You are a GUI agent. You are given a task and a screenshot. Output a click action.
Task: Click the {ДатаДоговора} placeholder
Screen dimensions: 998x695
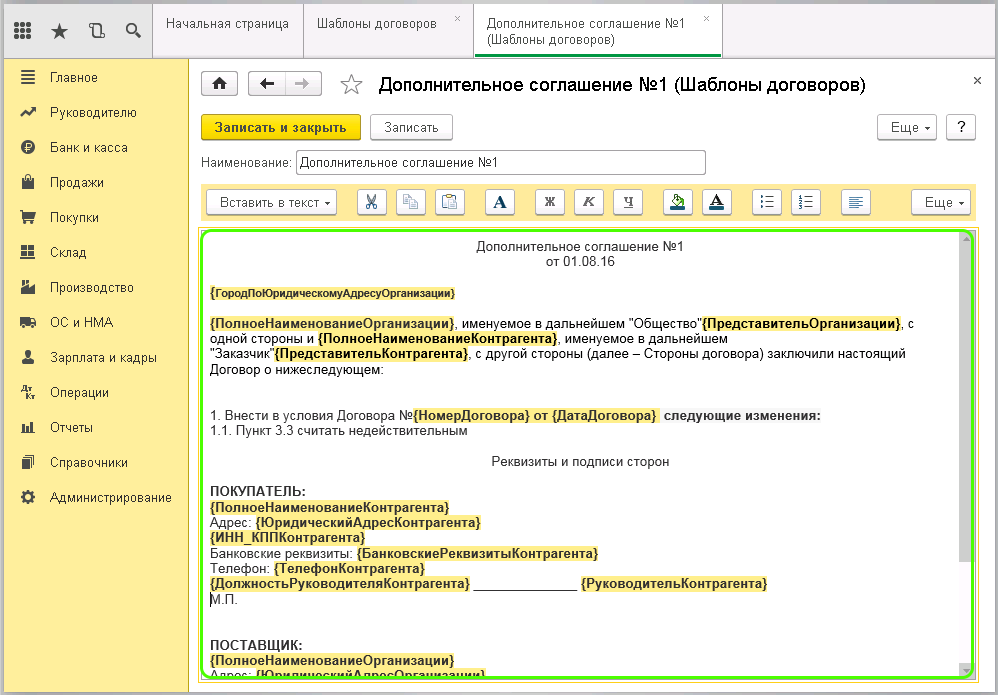pos(604,416)
